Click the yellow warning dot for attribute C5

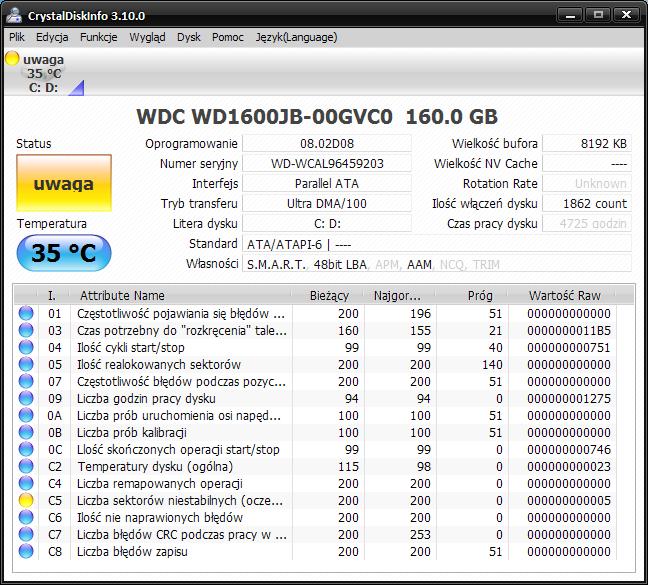coord(26,500)
